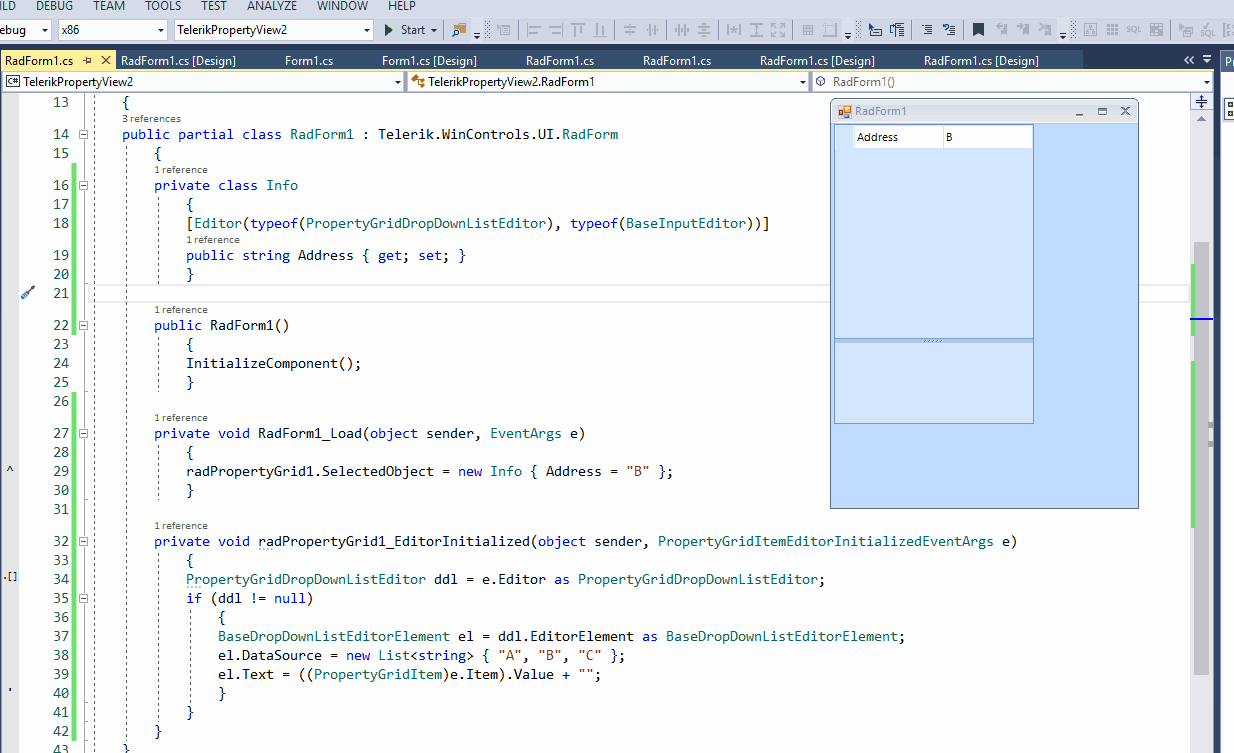Click the Address property cell in RadForm1 window
Screen dimensions: 1234x753
click(x=899, y=137)
